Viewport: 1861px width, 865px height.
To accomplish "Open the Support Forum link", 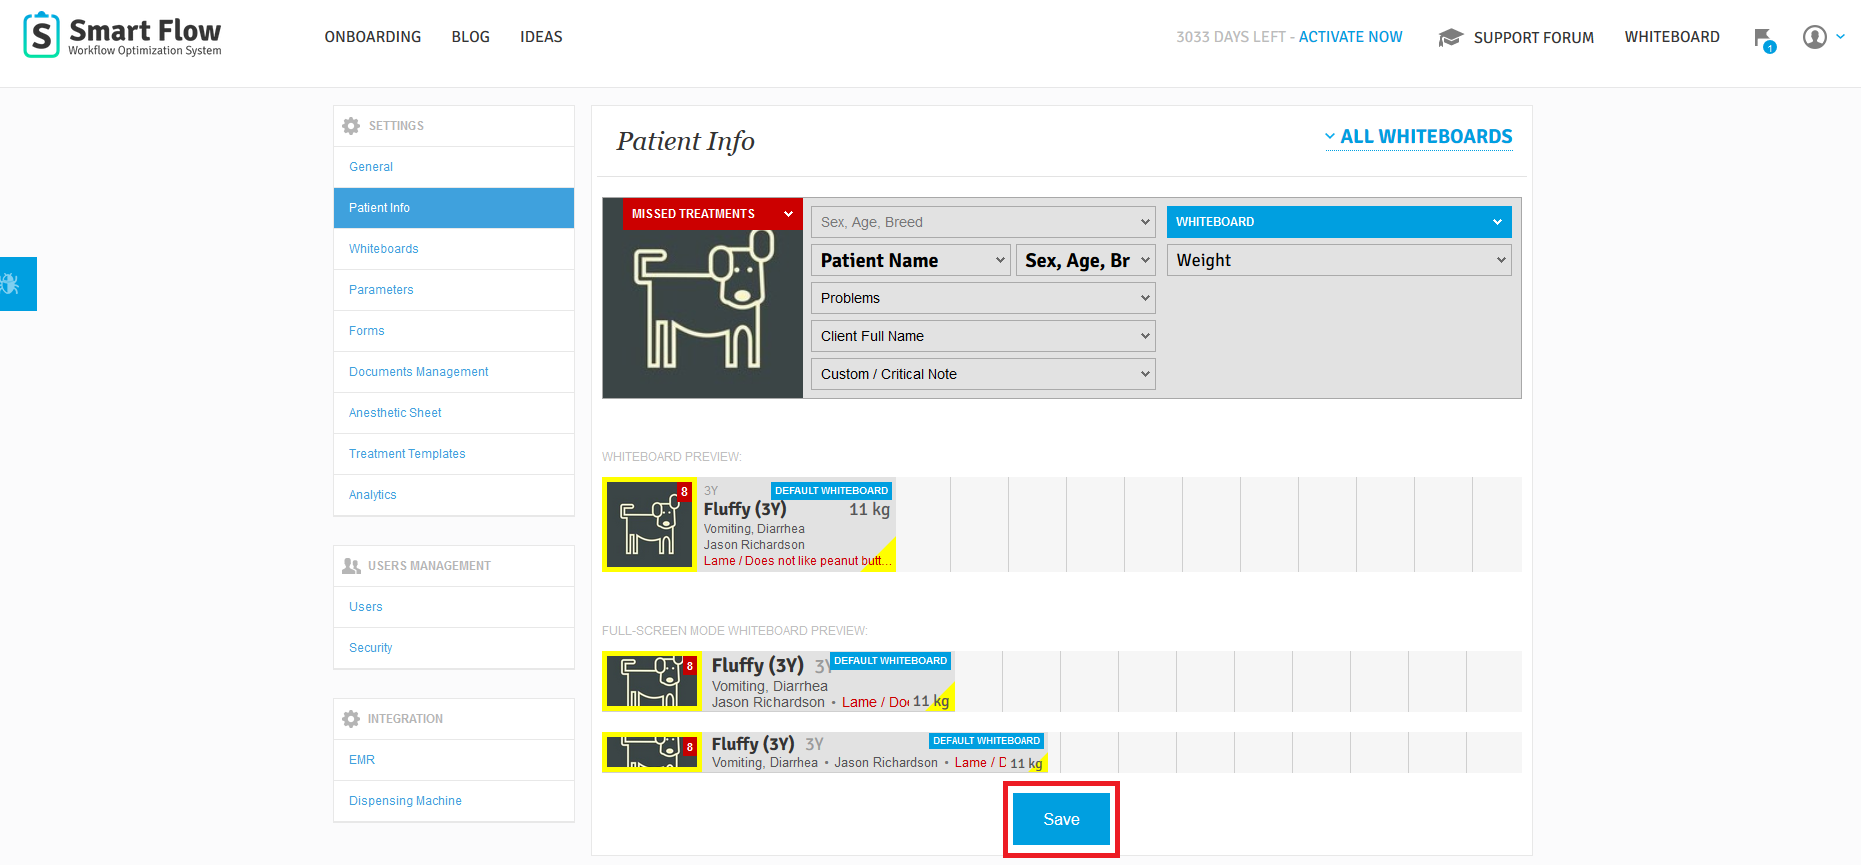I will [1533, 38].
